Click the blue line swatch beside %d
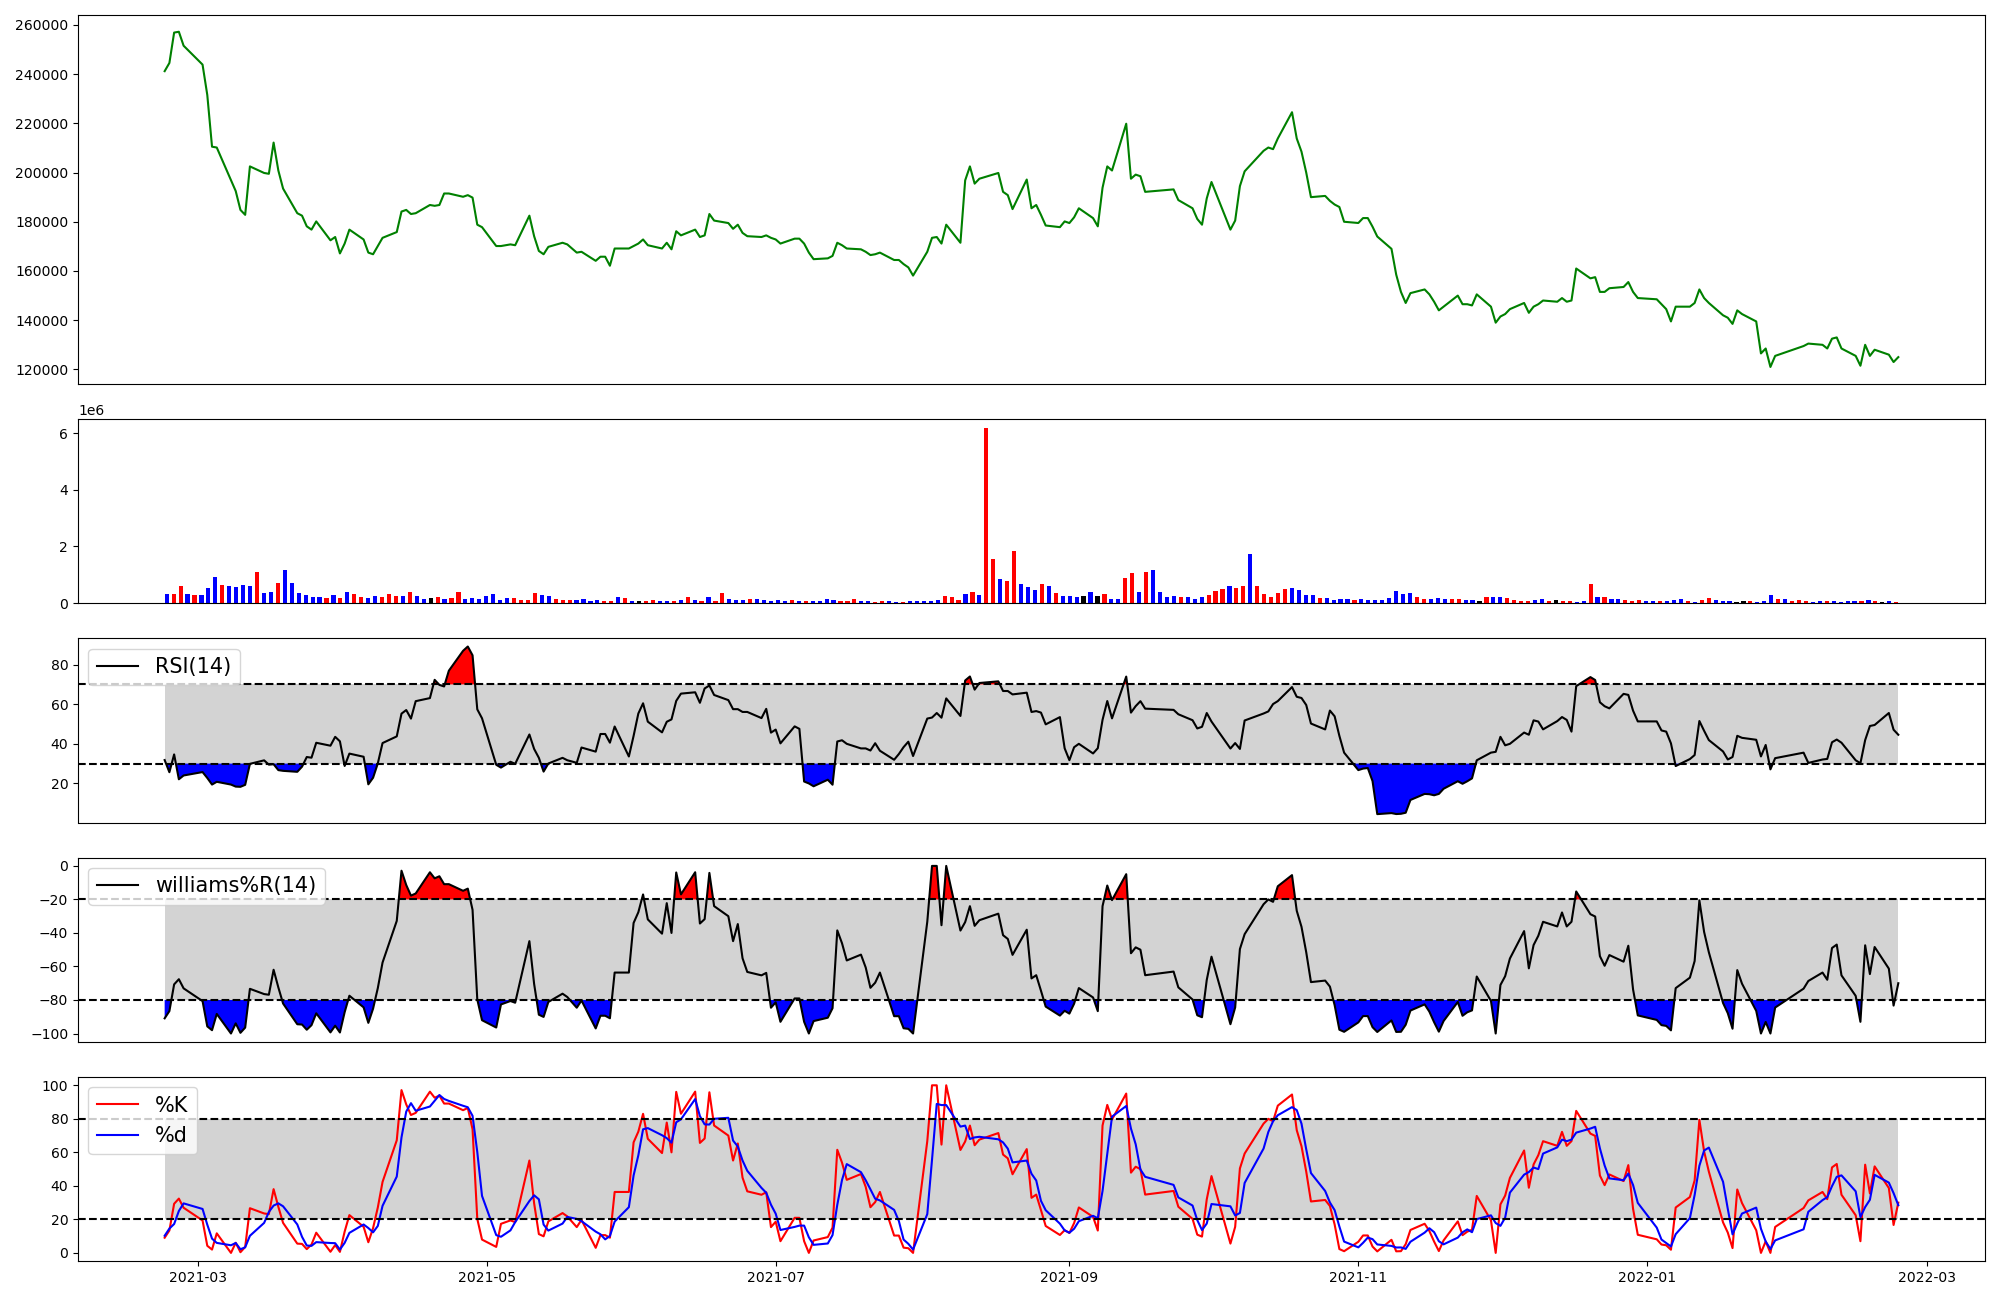The height and width of the screenshot is (1300, 2000). pyautogui.click(x=116, y=1135)
